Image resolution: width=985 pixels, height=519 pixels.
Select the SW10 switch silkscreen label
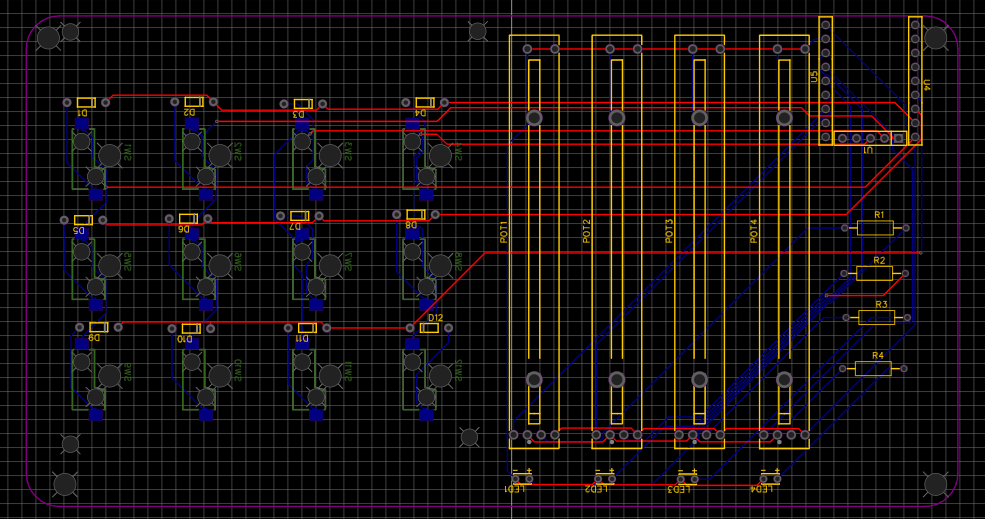pos(238,371)
